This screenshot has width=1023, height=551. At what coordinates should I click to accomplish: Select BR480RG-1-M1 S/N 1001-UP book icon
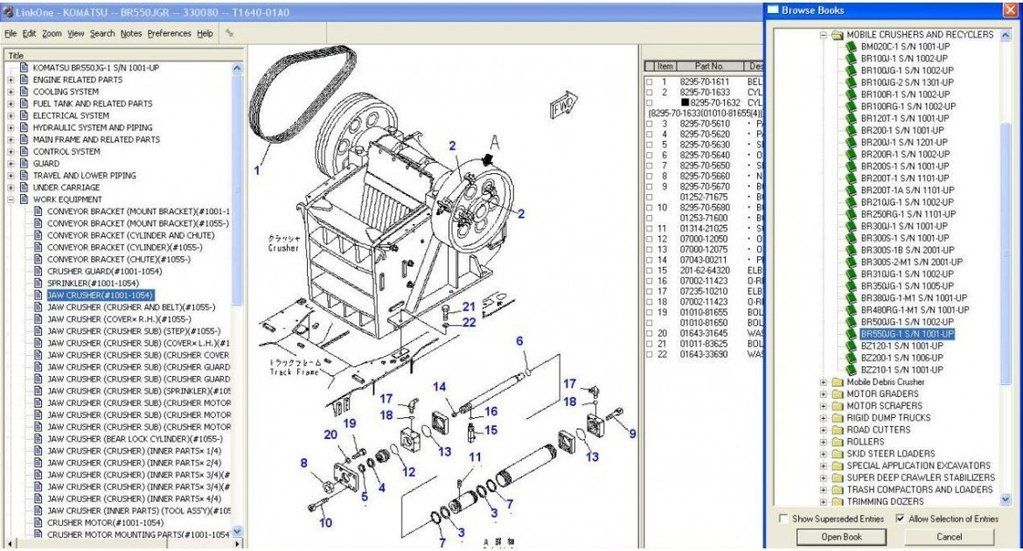click(851, 310)
